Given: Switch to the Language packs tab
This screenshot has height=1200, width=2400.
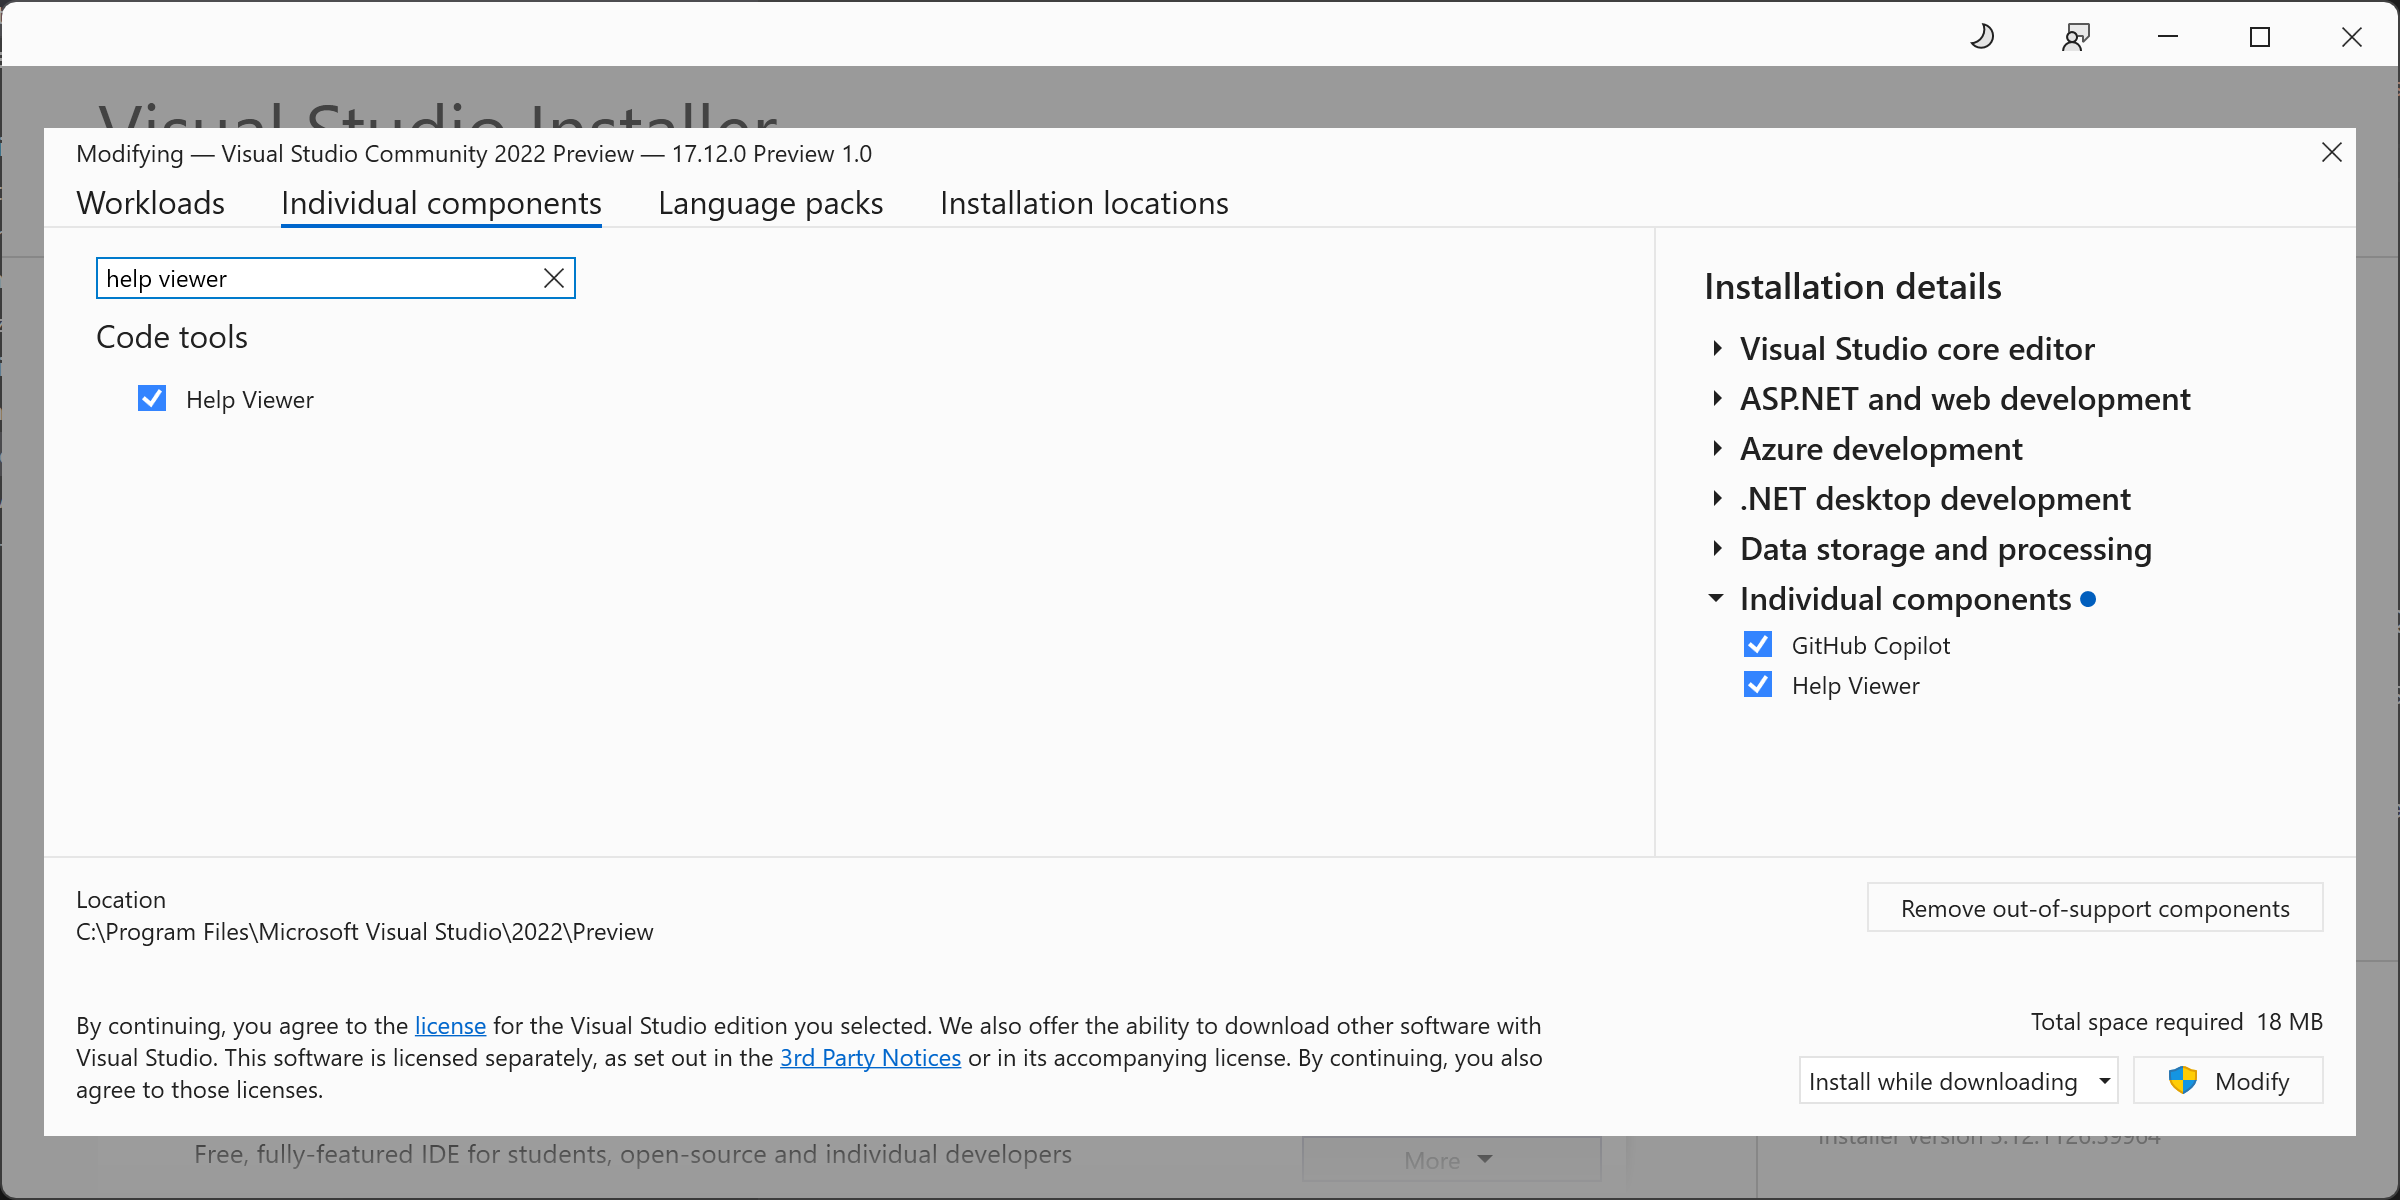Looking at the screenshot, I should [x=770, y=201].
